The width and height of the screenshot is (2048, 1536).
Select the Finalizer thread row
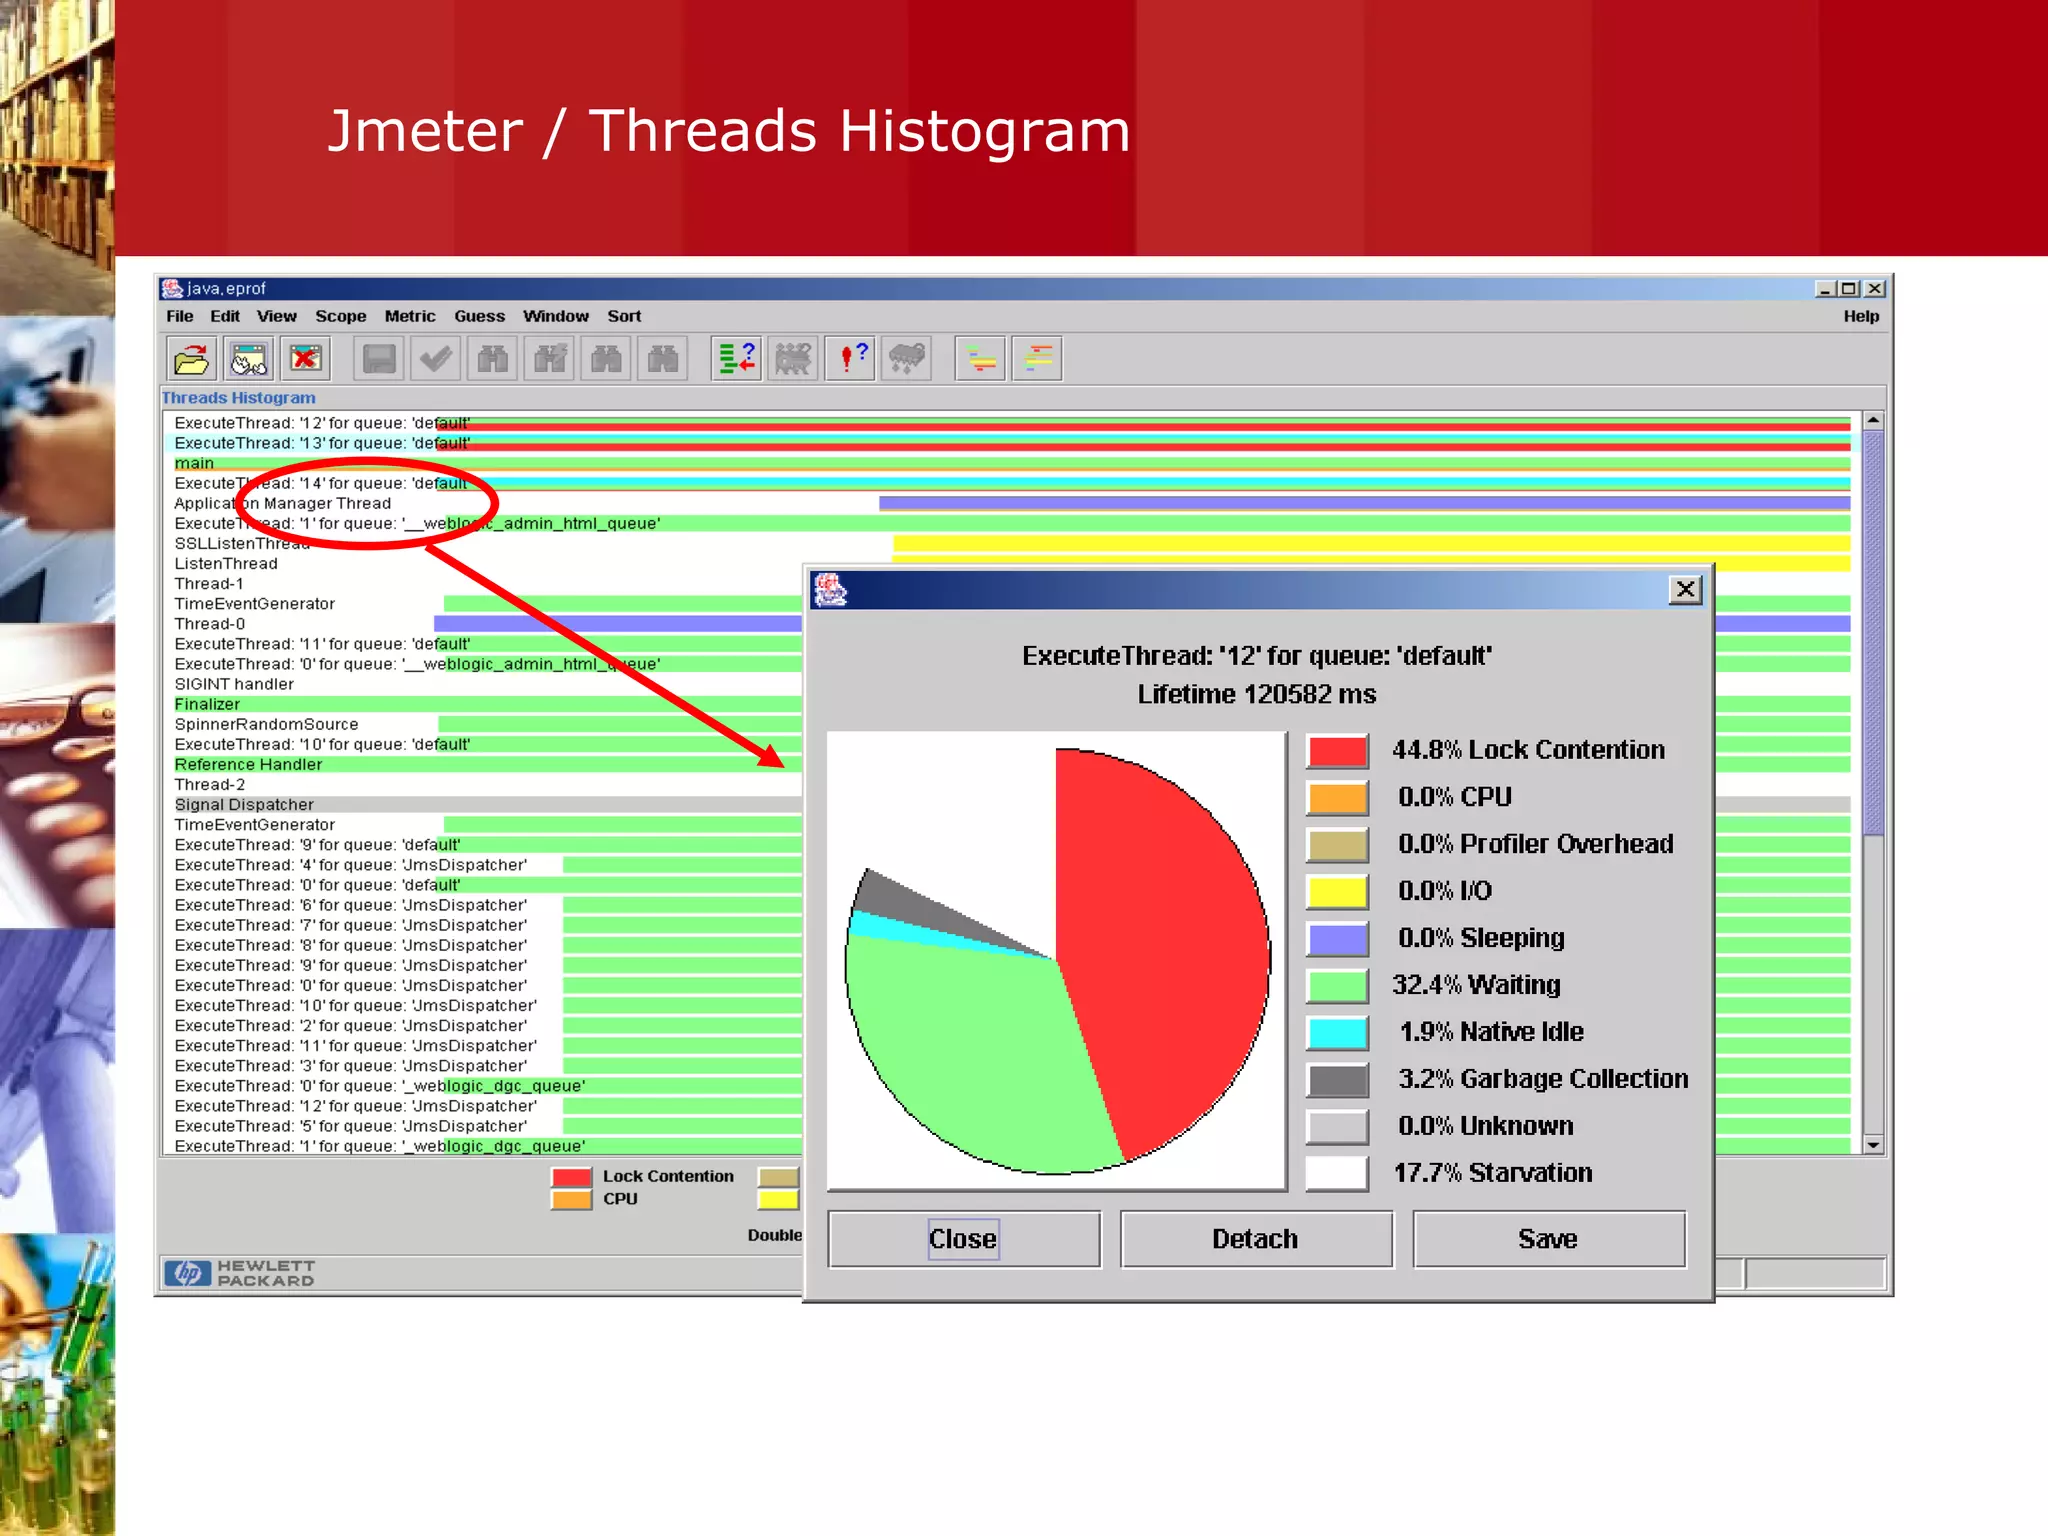[484, 704]
